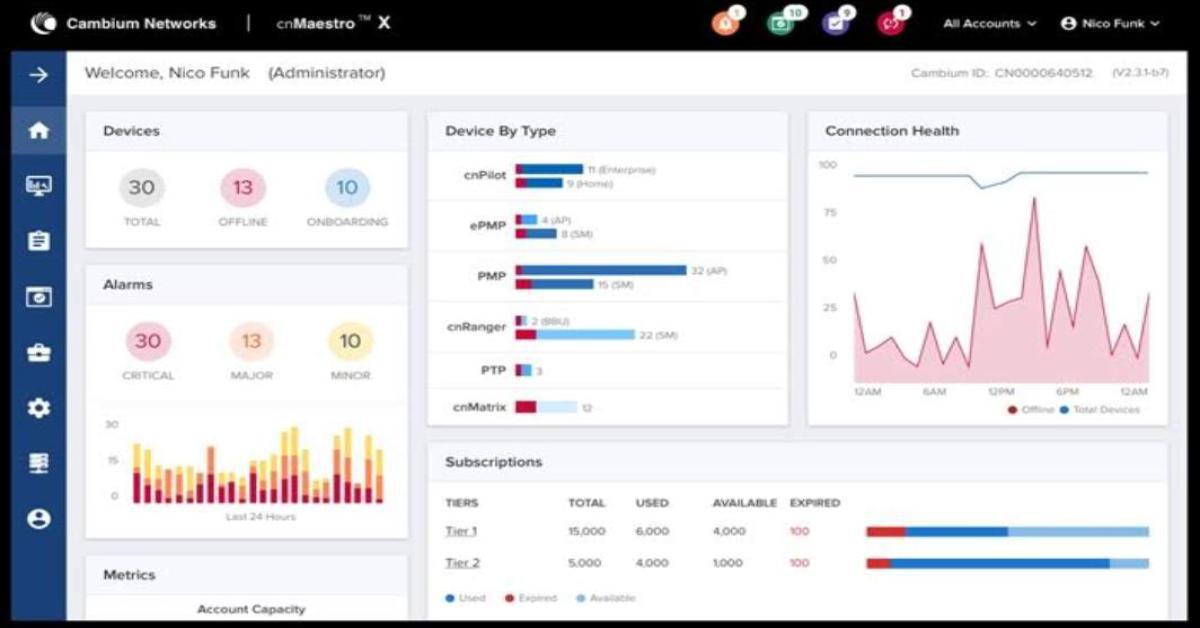Open the Nico Funk user menu

click(1109, 23)
